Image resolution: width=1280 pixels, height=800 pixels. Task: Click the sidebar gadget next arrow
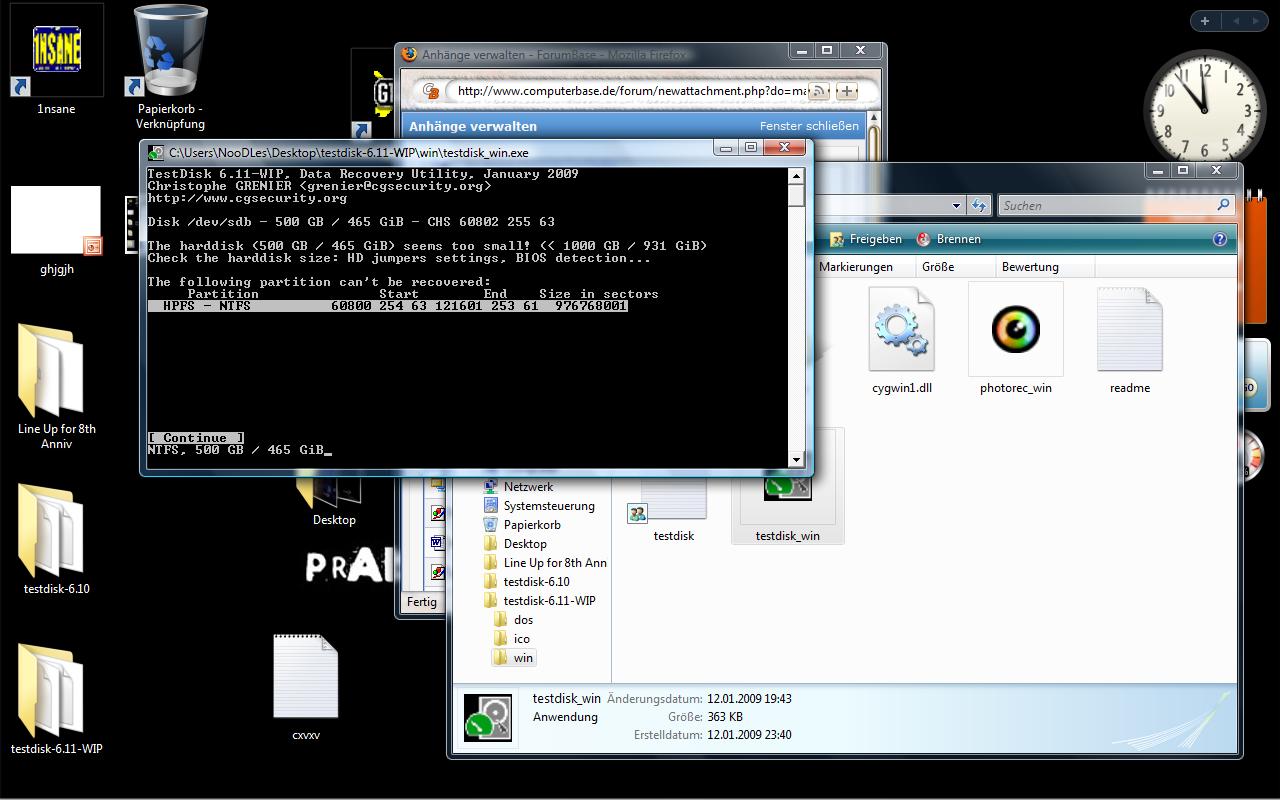pyautogui.click(x=1255, y=20)
